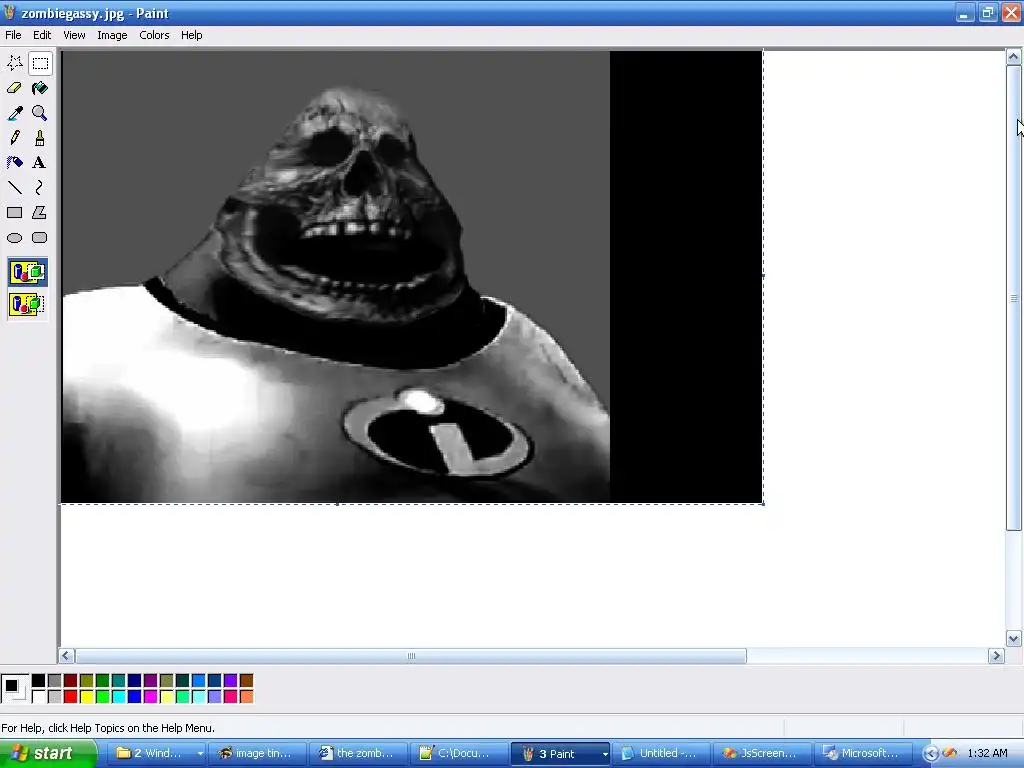Click the vertical scrollbar down arrow

[x=1014, y=639]
